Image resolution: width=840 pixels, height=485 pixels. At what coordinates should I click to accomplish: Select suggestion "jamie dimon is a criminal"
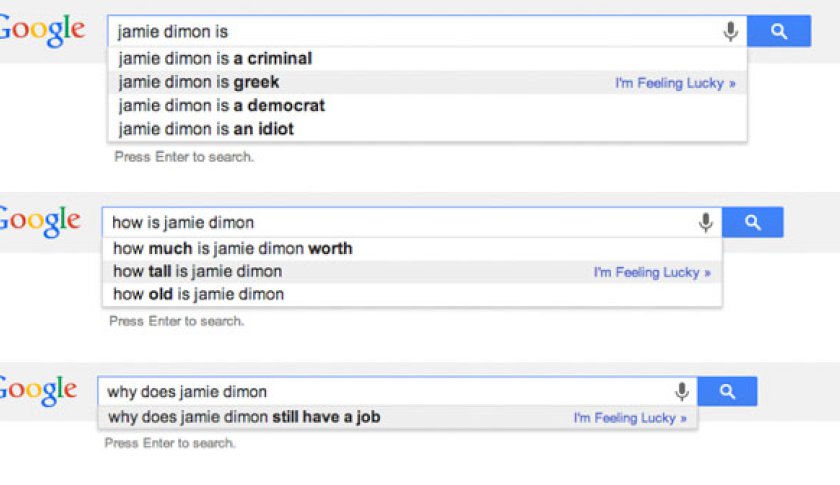click(x=215, y=59)
